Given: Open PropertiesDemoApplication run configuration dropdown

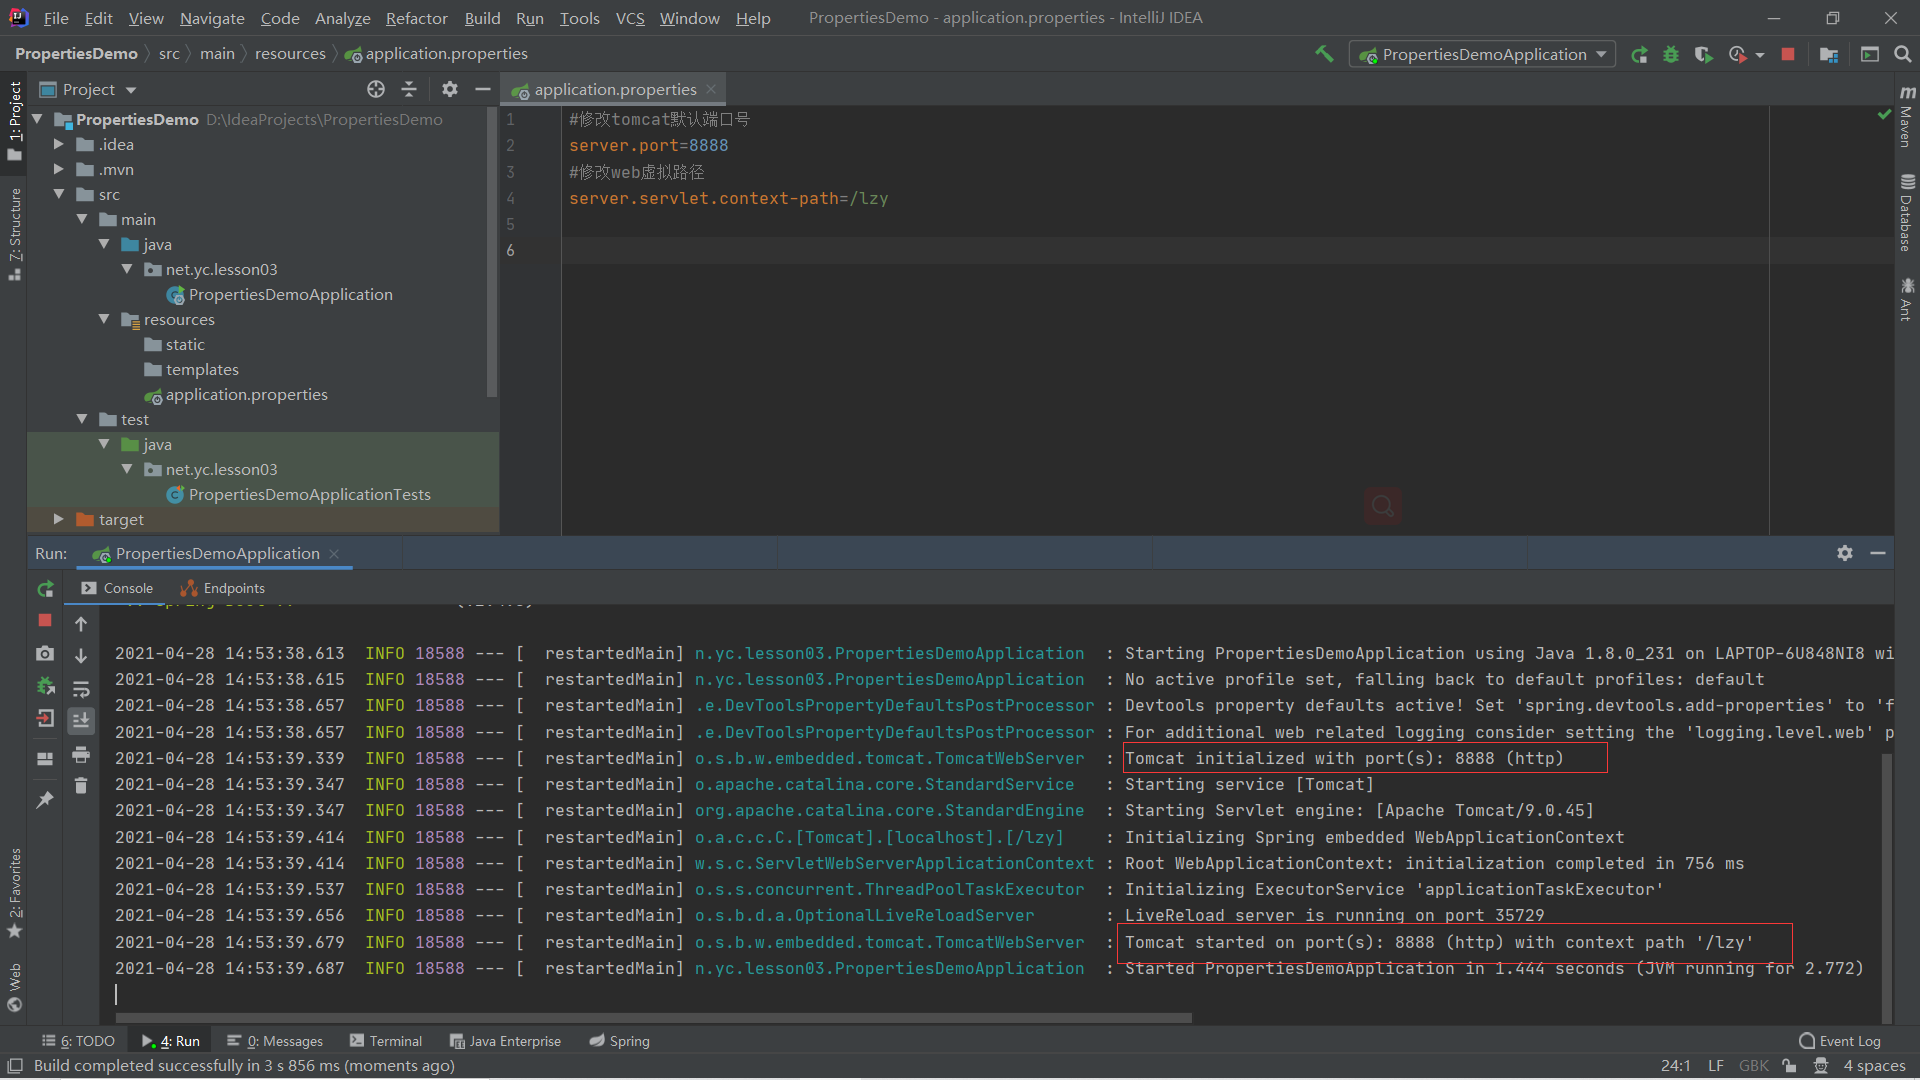Looking at the screenshot, I should click(x=1483, y=54).
